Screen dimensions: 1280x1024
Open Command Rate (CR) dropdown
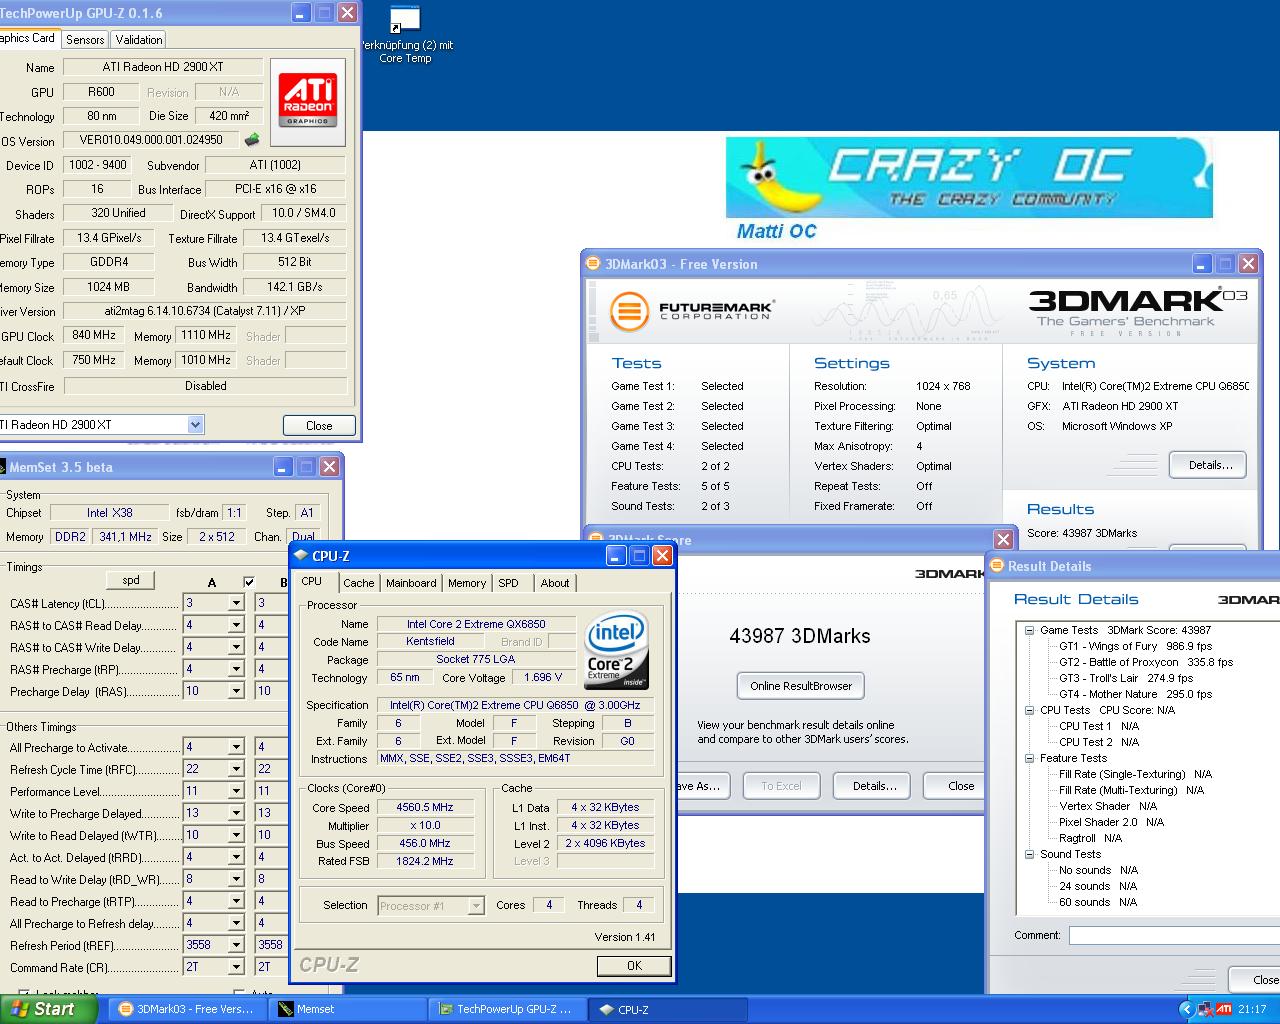coord(236,968)
